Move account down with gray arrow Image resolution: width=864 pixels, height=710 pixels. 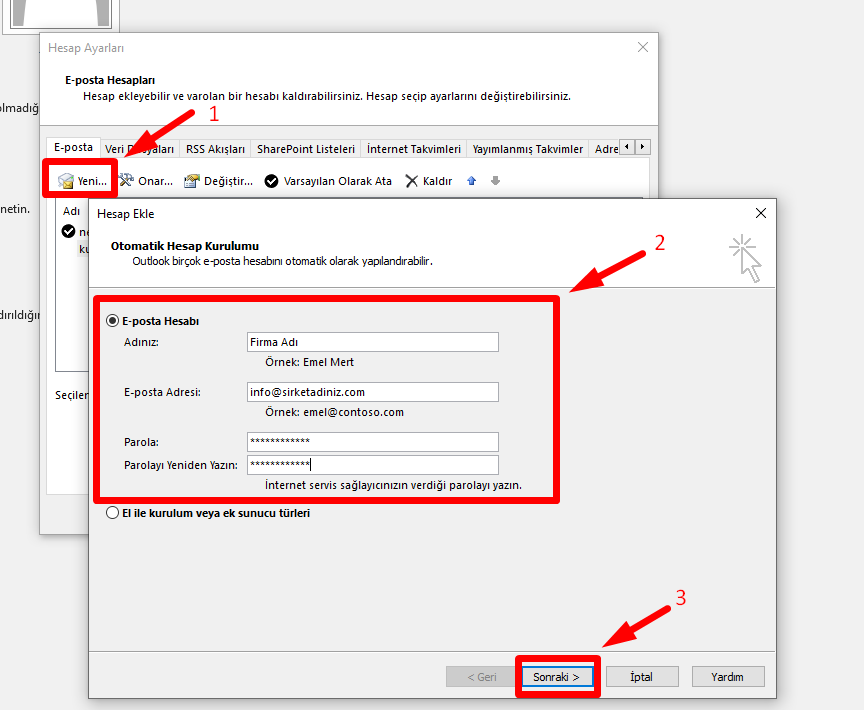point(495,181)
